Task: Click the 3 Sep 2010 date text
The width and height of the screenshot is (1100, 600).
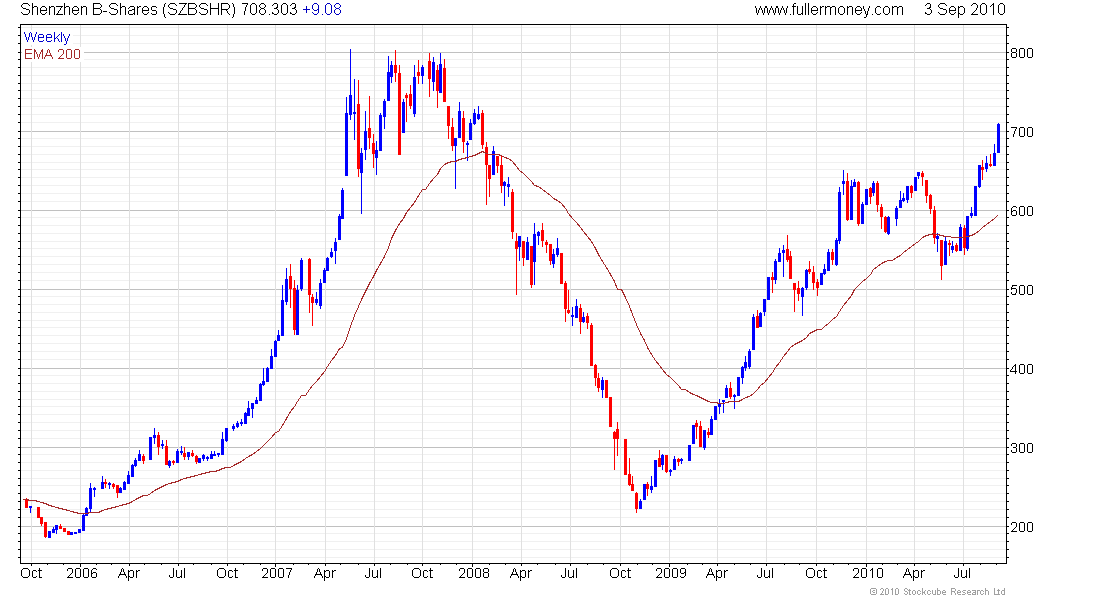Action: (965, 10)
